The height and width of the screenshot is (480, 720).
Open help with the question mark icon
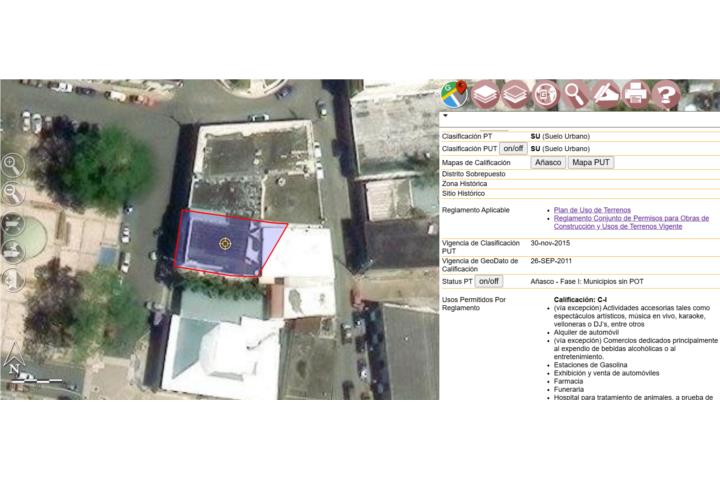[665, 94]
